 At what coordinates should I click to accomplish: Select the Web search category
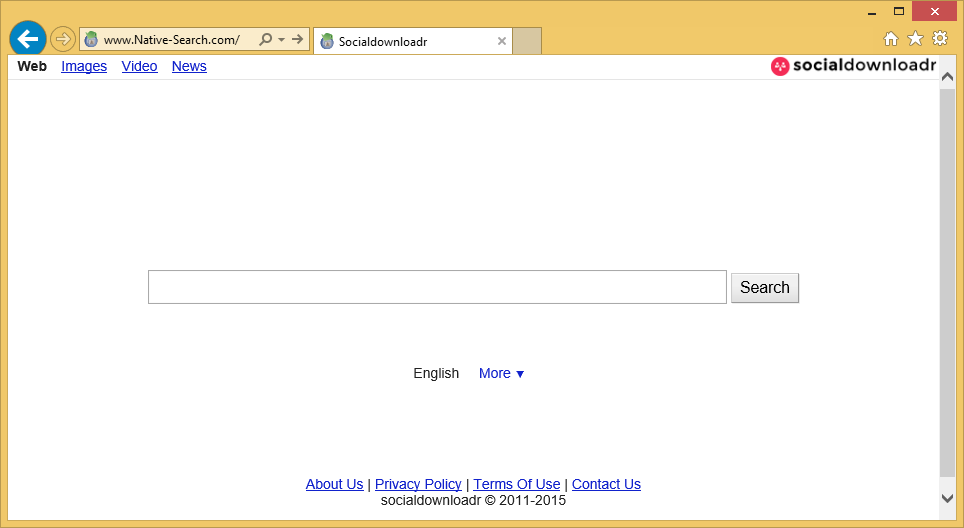coord(32,66)
